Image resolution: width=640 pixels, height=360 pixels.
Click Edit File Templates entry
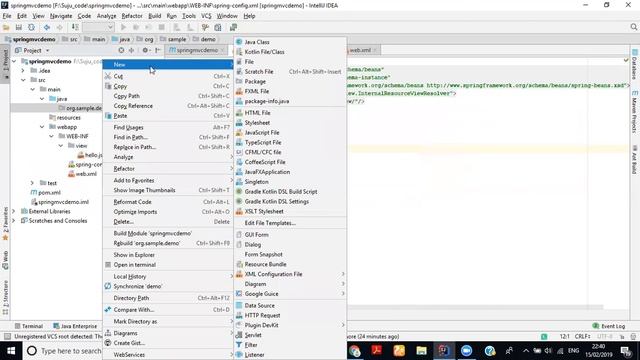coord(270,223)
